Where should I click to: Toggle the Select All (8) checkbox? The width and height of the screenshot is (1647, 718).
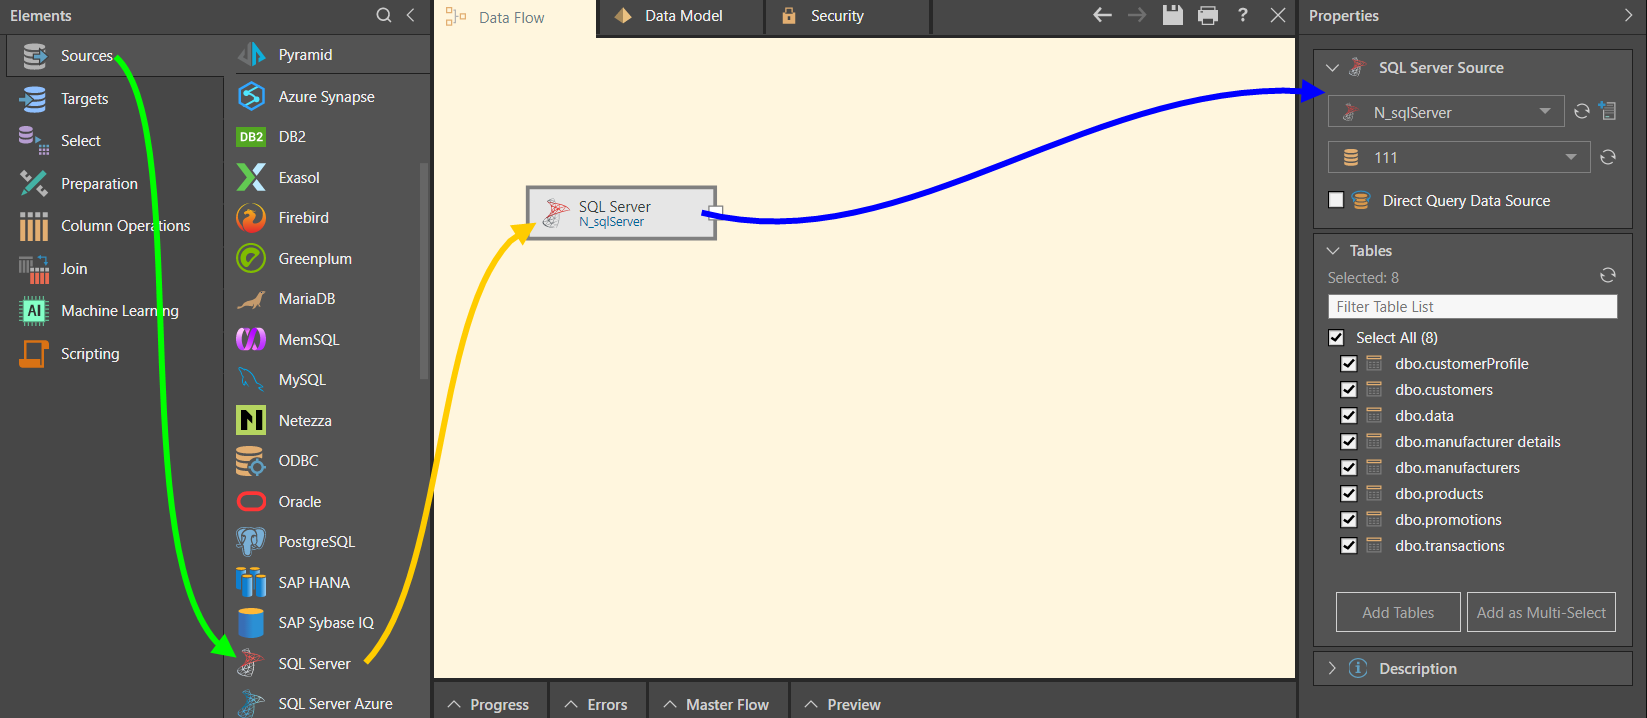coord(1336,338)
